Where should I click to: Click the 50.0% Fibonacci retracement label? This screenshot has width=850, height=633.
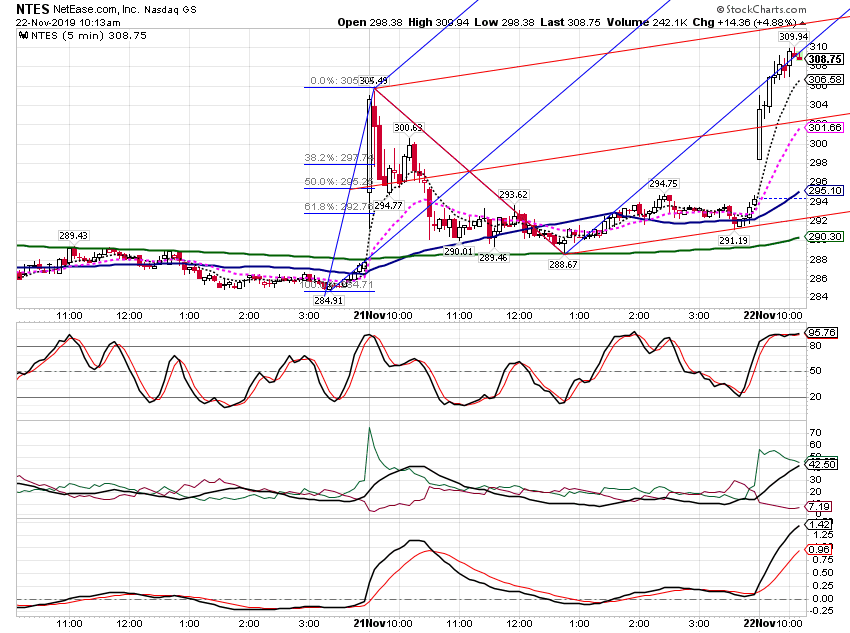(339, 182)
